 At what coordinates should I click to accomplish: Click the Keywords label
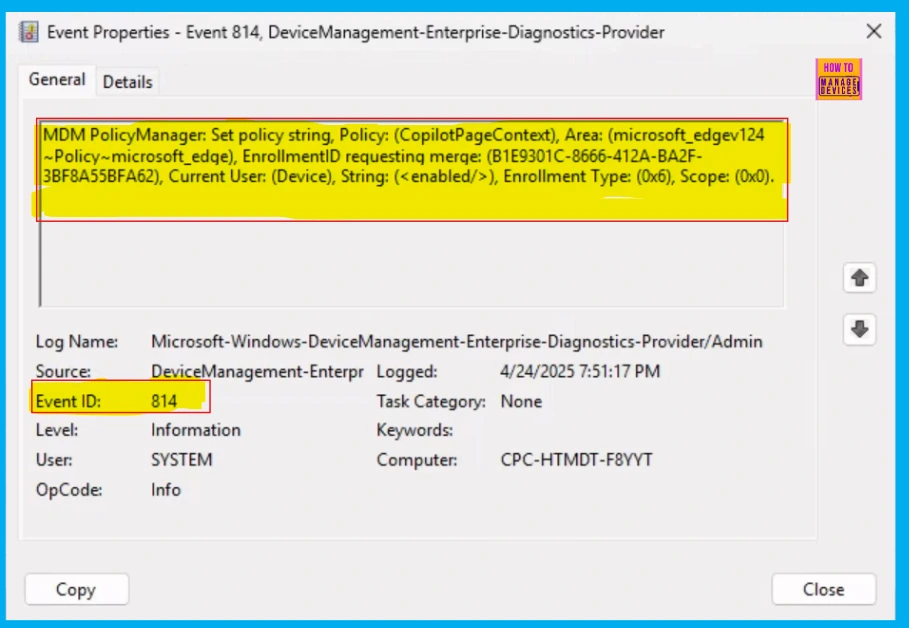click(414, 430)
